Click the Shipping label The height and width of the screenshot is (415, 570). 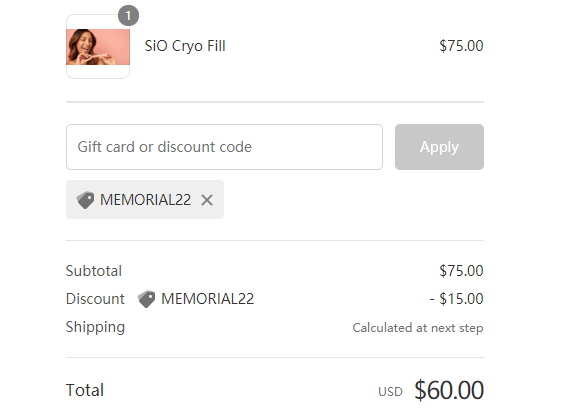pyautogui.click(x=95, y=327)
